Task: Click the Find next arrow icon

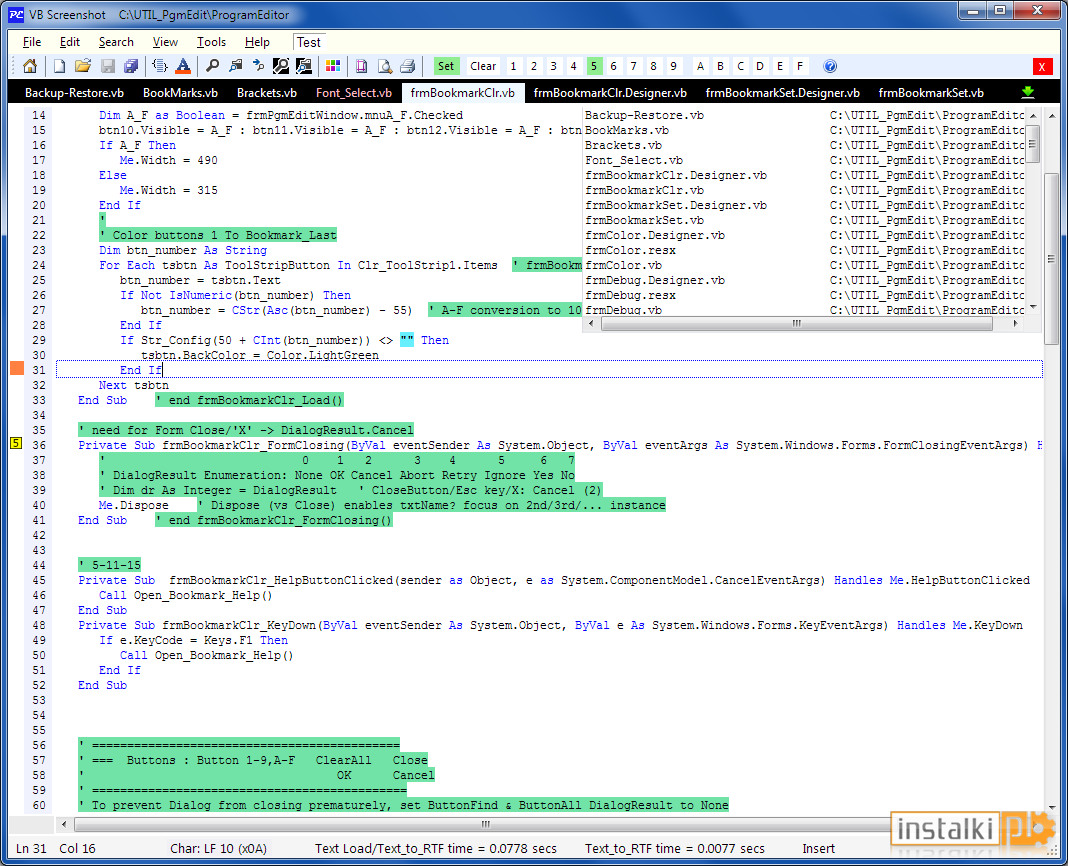Action: [258, 66]
